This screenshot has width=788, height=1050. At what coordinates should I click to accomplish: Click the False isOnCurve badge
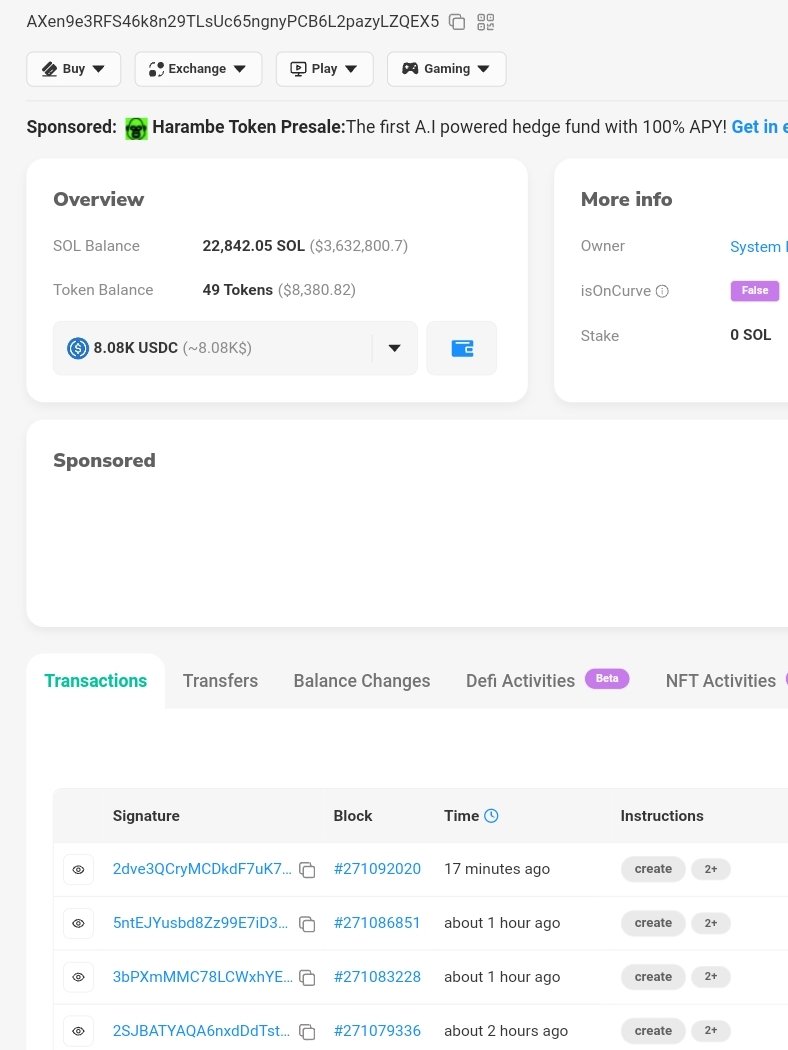pos(755,291)
